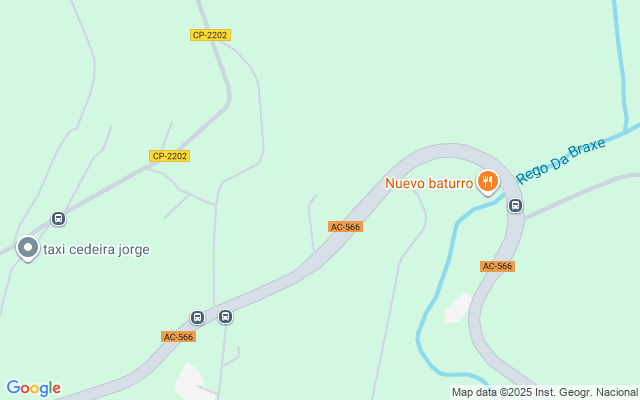Select the right bus stop of the AC-566 pair

click(225, 316)
